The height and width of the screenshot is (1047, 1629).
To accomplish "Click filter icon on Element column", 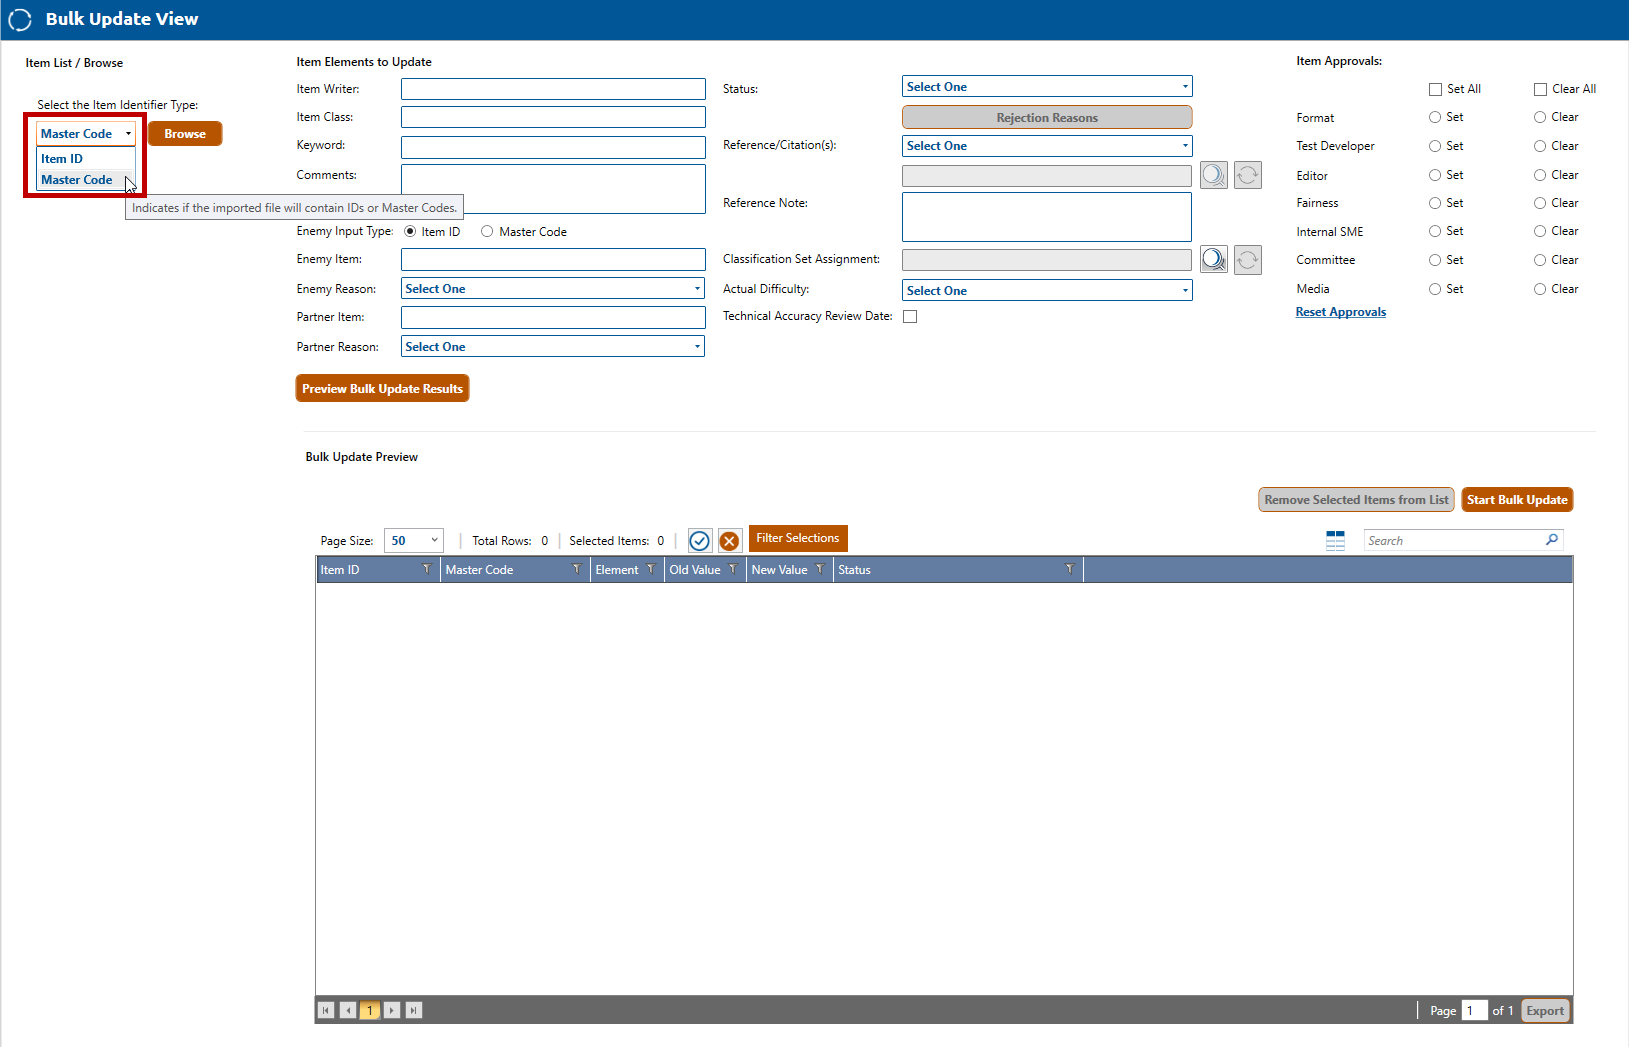I will tap(651, 570).
